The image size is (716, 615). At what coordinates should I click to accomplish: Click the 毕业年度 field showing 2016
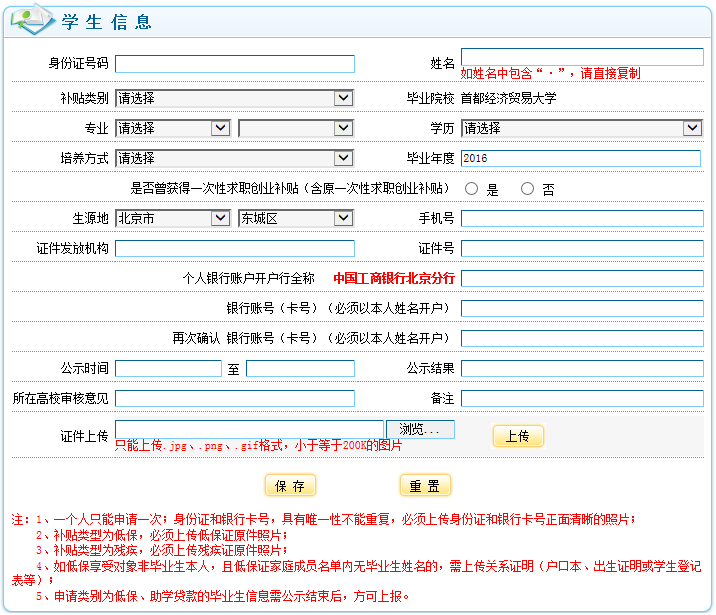pos(581,158)
